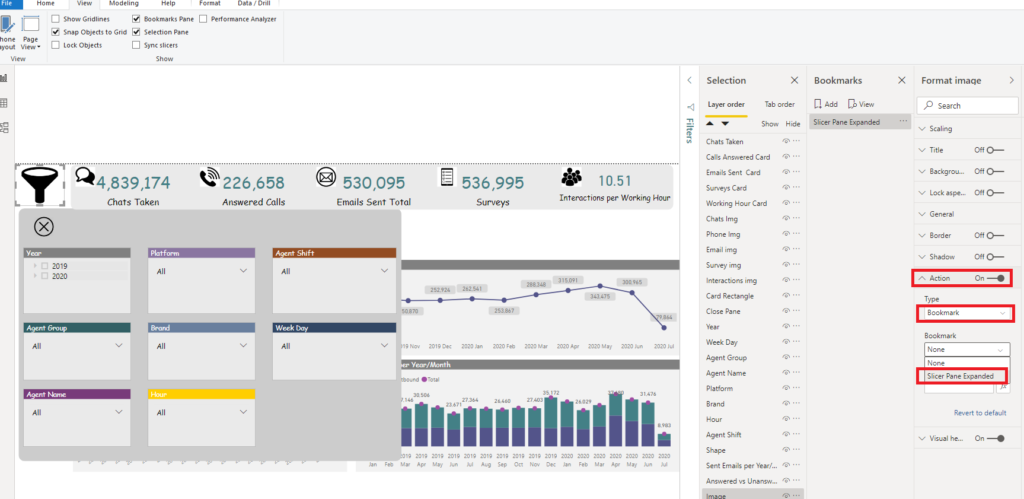Open more options for Slicer Pane Expanded bookmark
Viewport: 1024px width, 499px height.
point(903,121)
